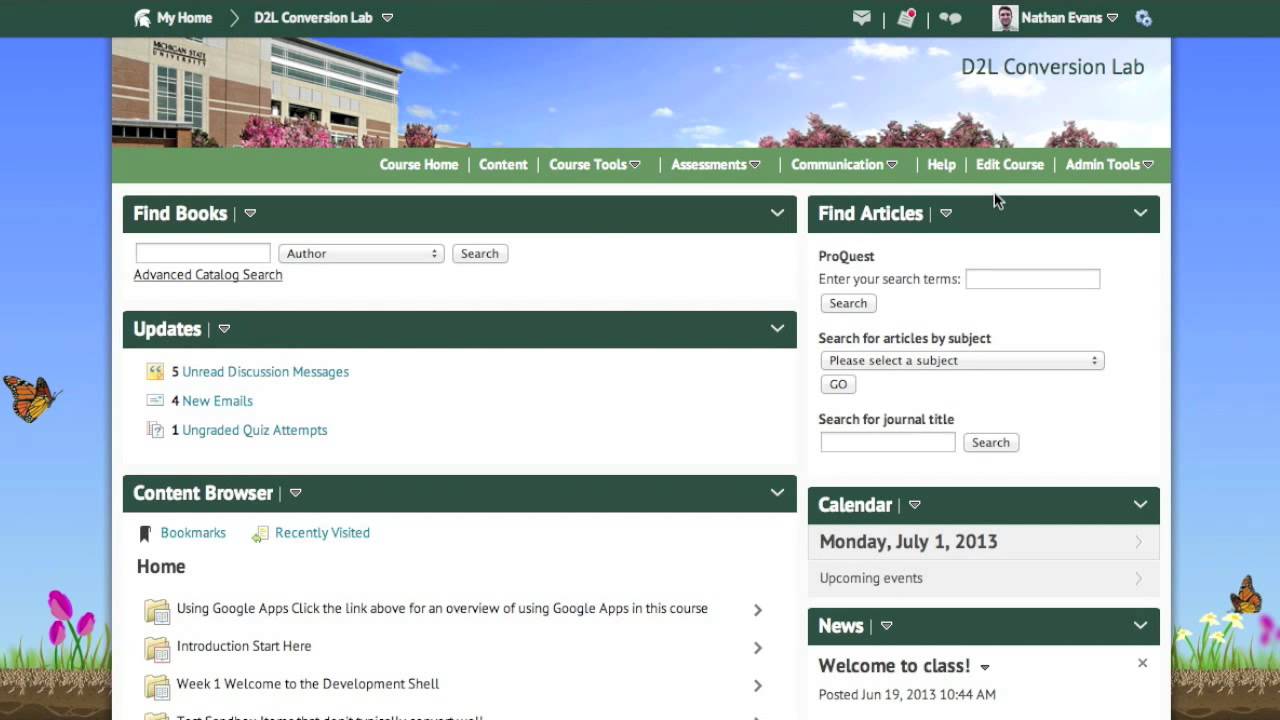
Task: Collapse the Find Articles widget
Action: [x=1140, y=213]
